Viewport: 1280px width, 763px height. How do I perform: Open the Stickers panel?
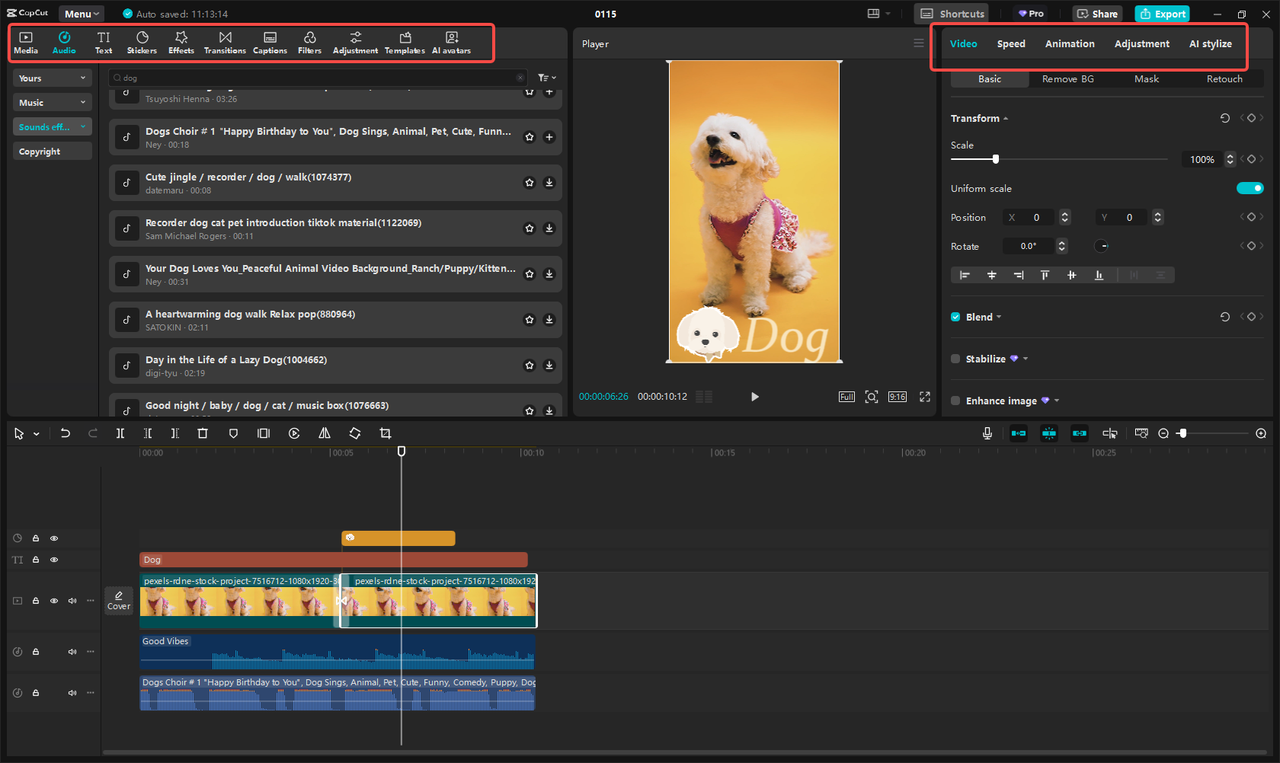tap(141, 41)
